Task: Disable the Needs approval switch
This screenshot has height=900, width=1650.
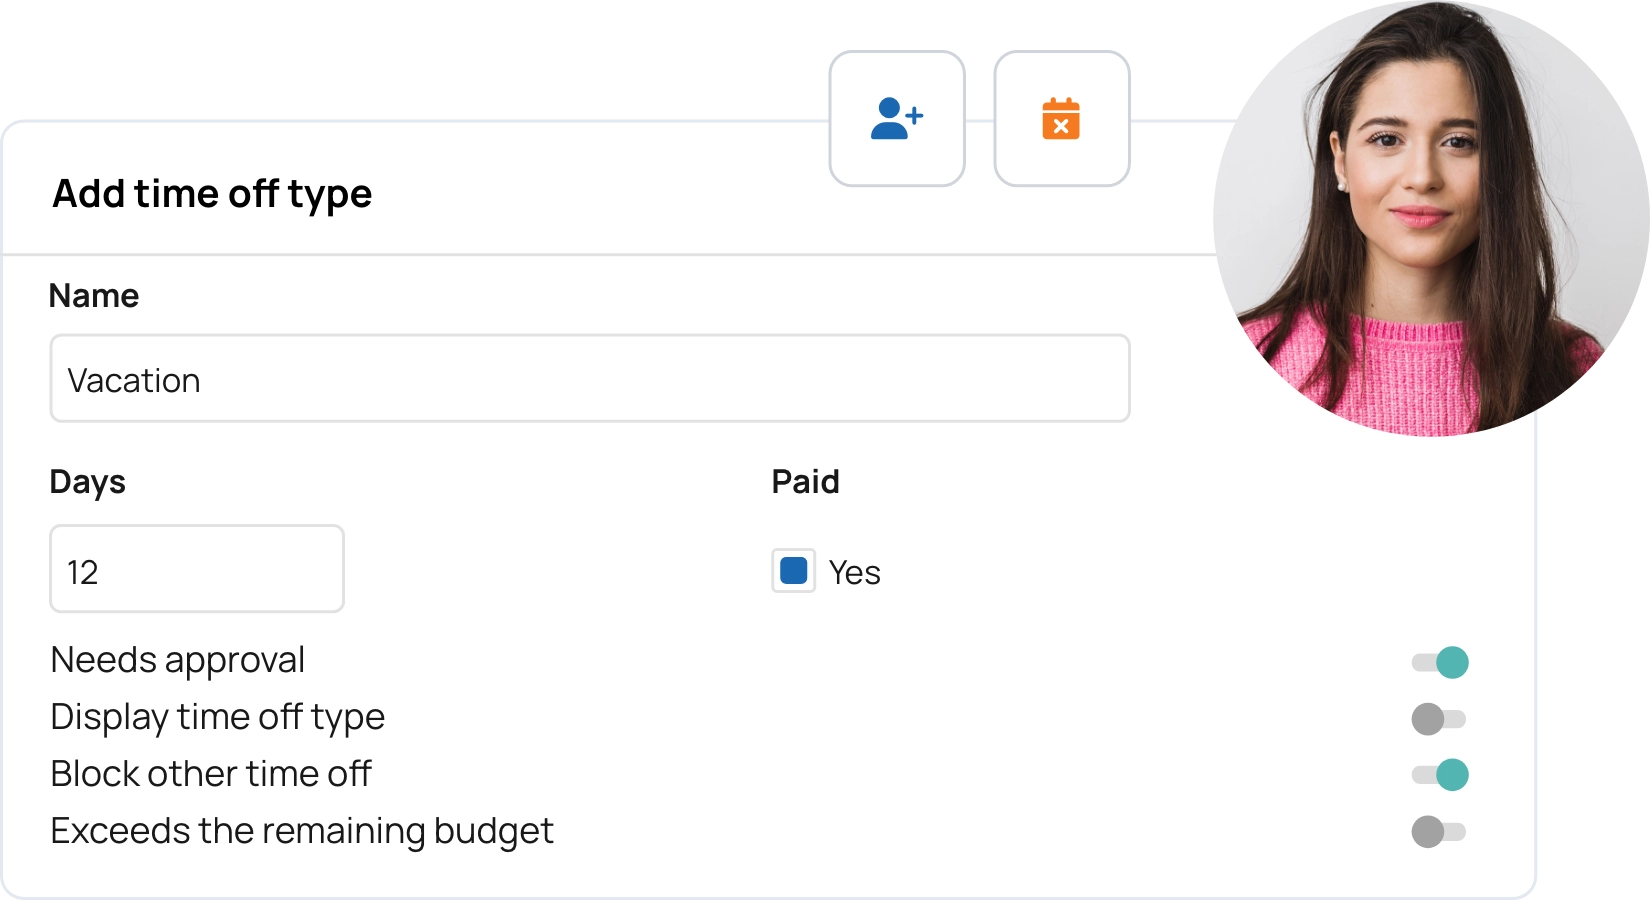Action: coord(1440,662)
